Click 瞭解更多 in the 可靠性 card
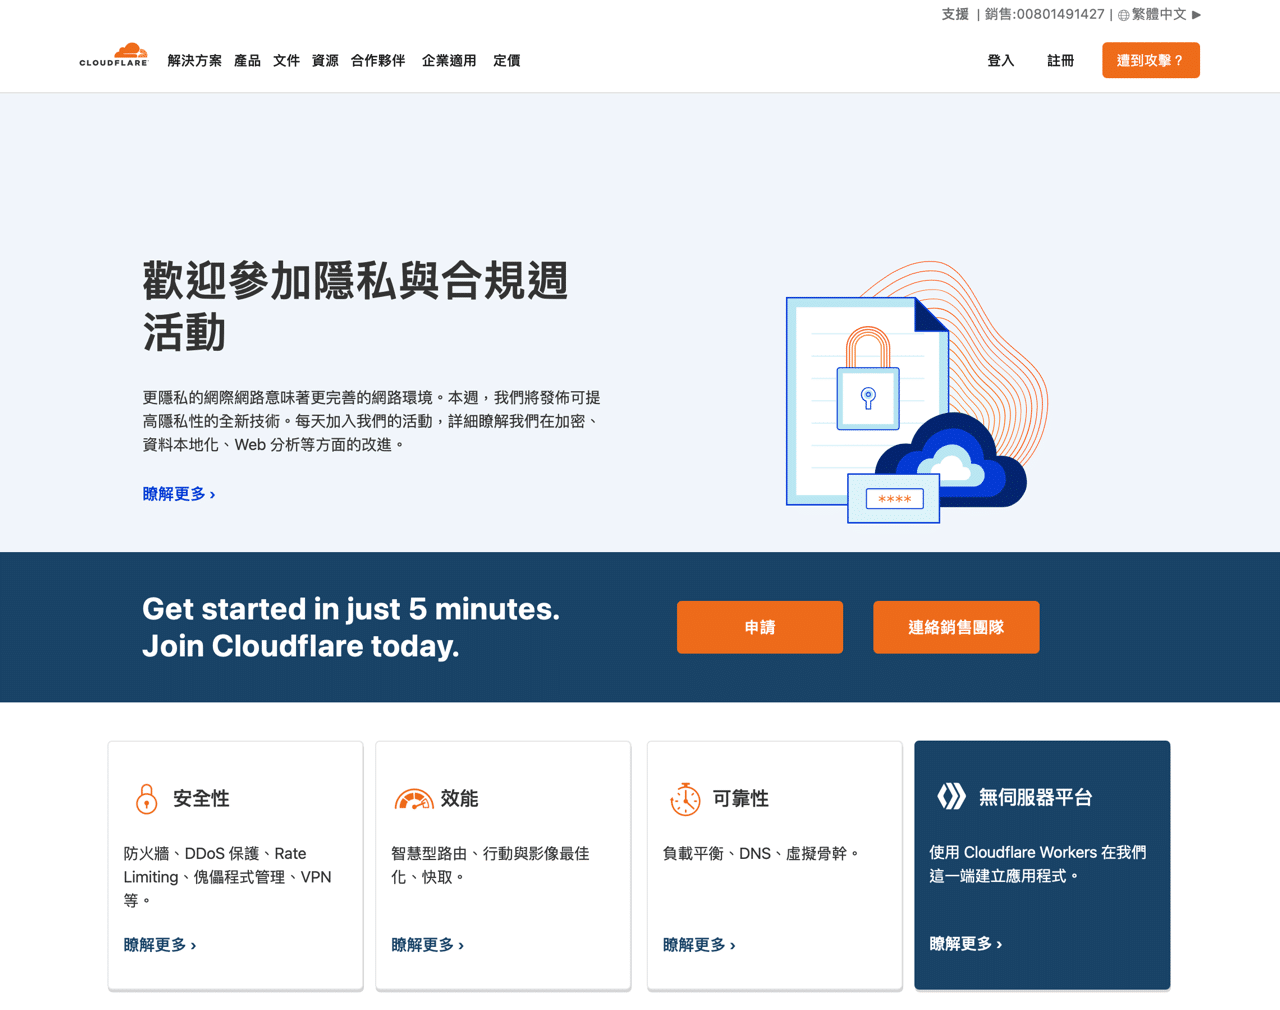Viewport: 1280px width, 1010px height. point(700,945)
